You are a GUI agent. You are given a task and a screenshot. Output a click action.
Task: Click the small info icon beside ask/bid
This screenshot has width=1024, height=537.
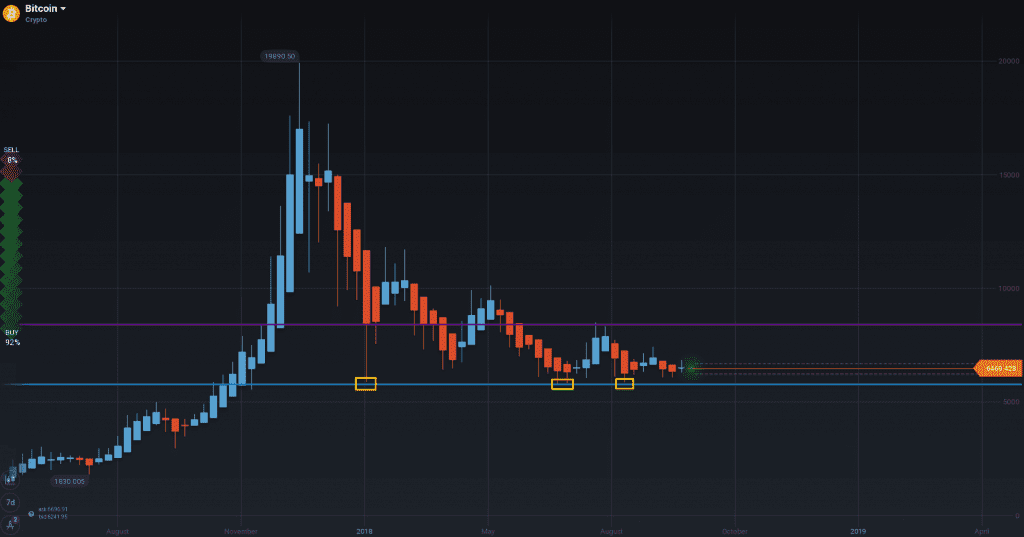[31, 513]
